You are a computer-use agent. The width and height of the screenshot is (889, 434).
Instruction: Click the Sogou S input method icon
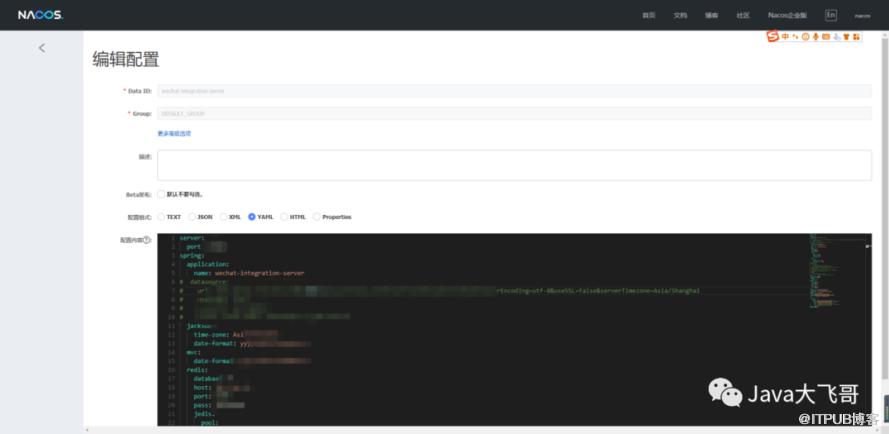pyautogui.click(x=773, y=37)
